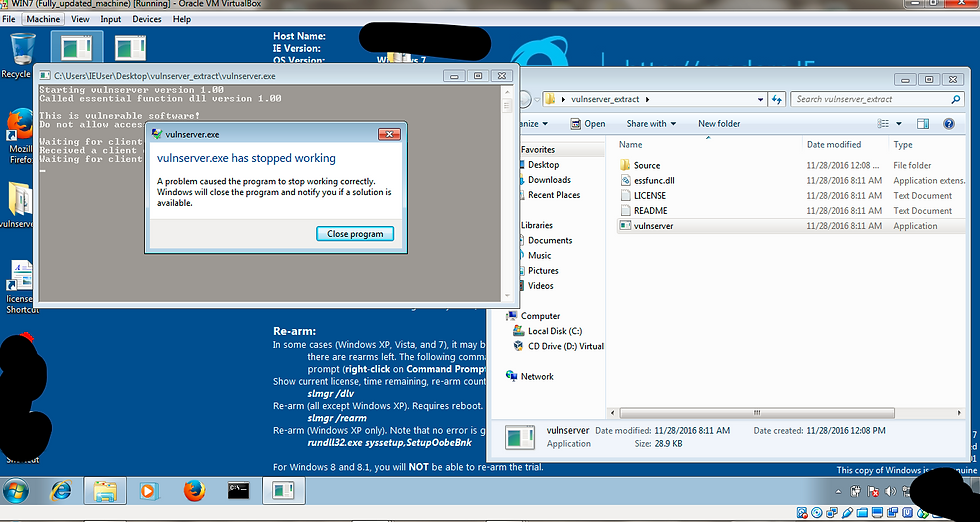Click the Explorer address refresh icon
Screen dimensions: 980x522
pos(778,99)
